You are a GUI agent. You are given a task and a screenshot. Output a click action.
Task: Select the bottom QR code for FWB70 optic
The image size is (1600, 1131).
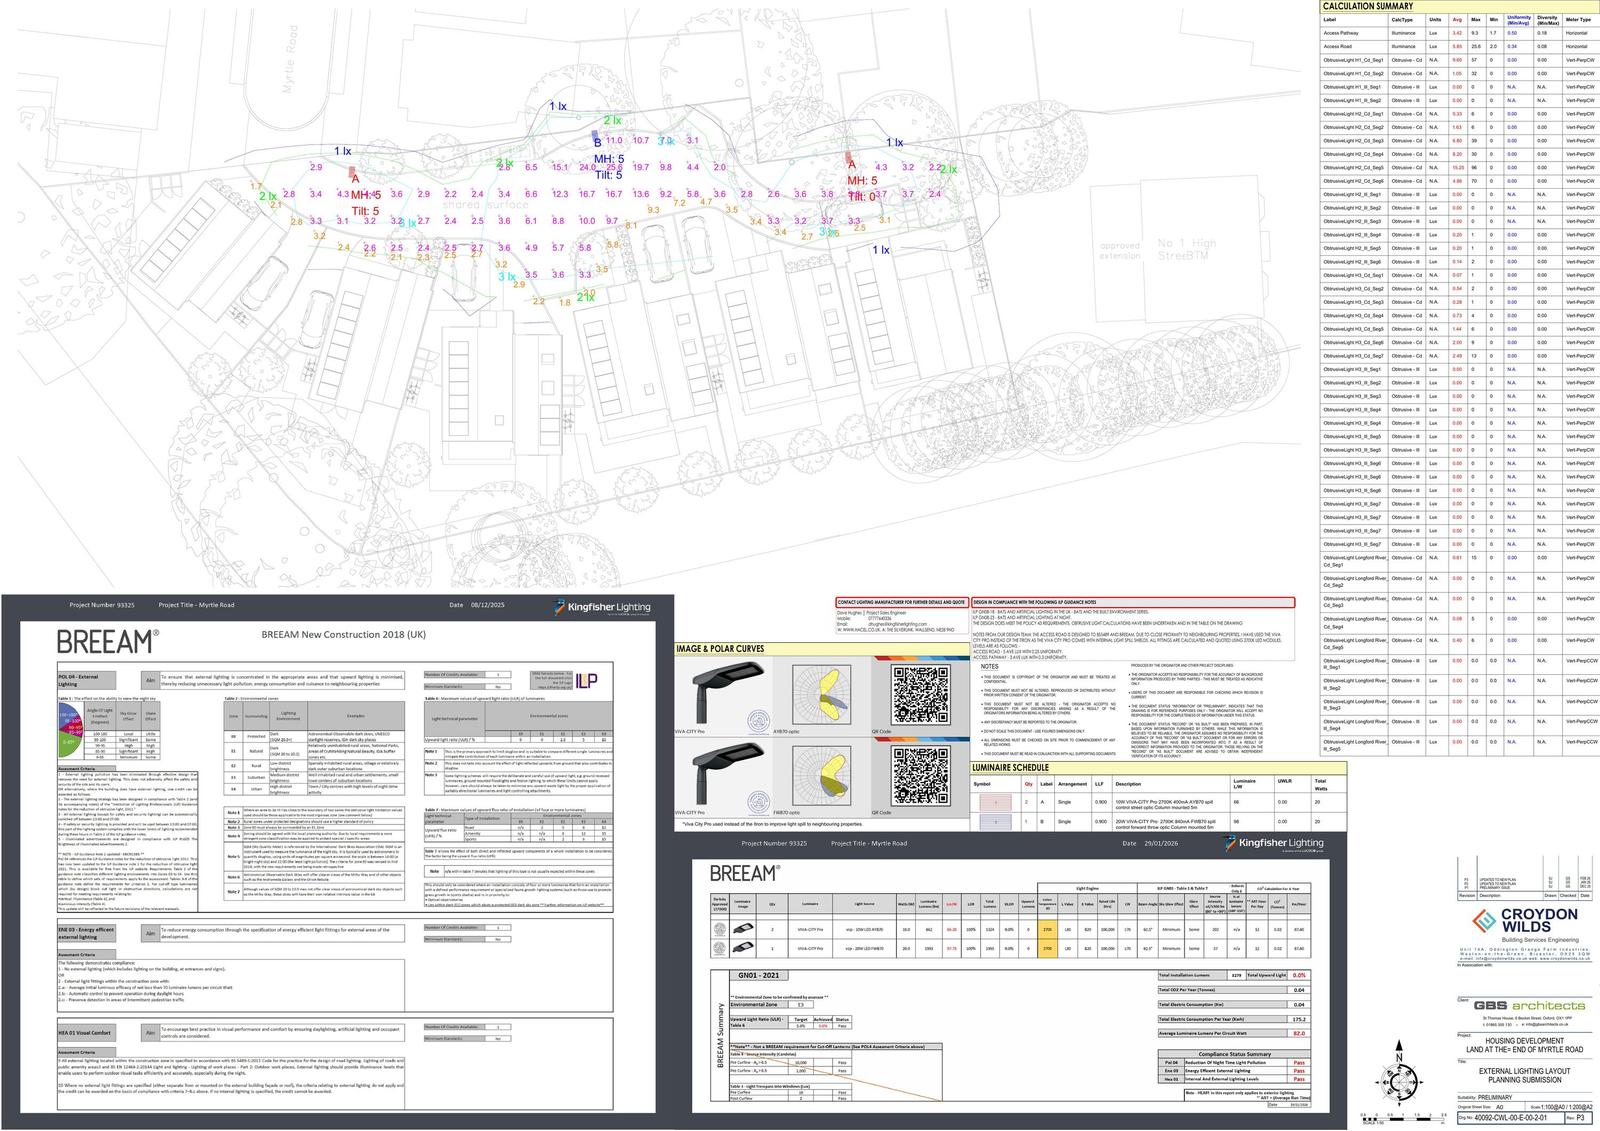point(920,776)
